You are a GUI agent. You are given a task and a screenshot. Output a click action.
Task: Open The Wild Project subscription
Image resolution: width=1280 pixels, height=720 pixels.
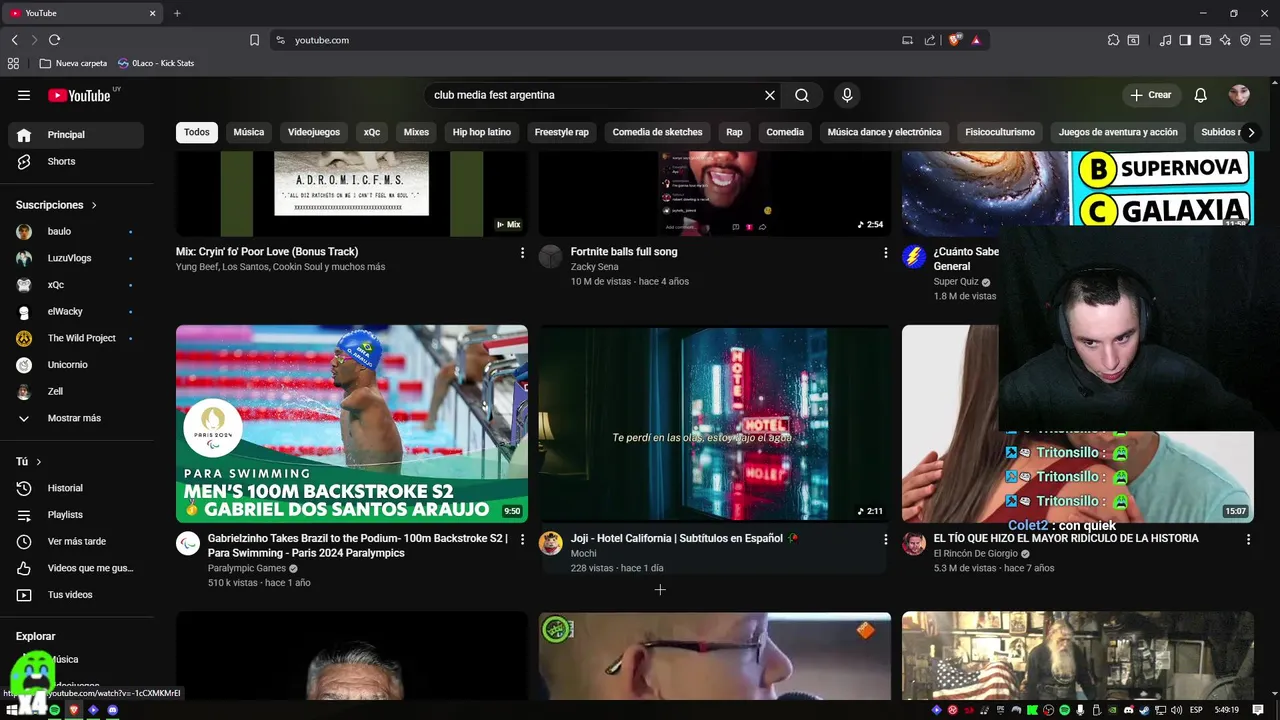76,338
